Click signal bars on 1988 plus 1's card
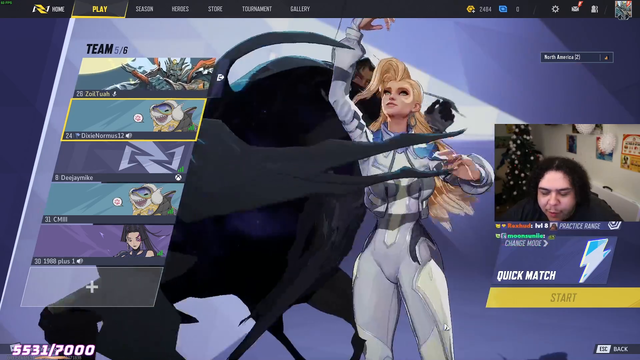 (160, 253)
